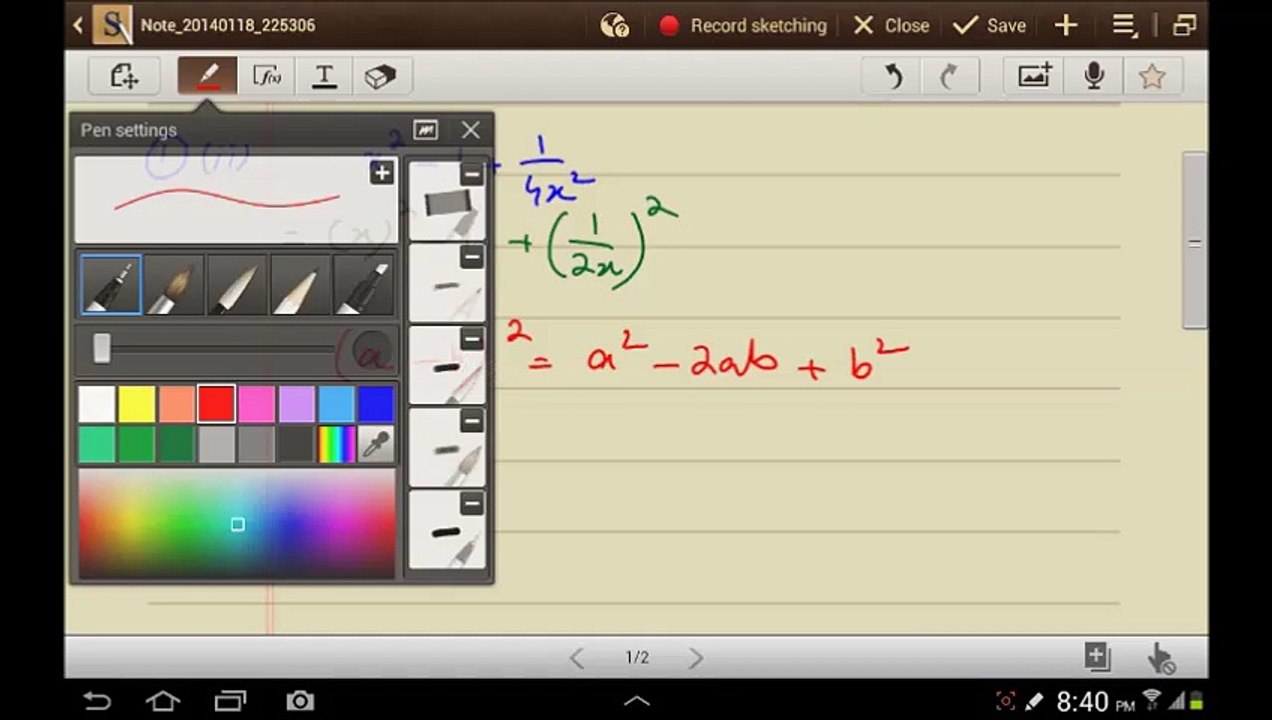Select the formula match f(x) tool
This screenshot has height=720, width=1272.
pyautogui.click(x=266, y=76)
